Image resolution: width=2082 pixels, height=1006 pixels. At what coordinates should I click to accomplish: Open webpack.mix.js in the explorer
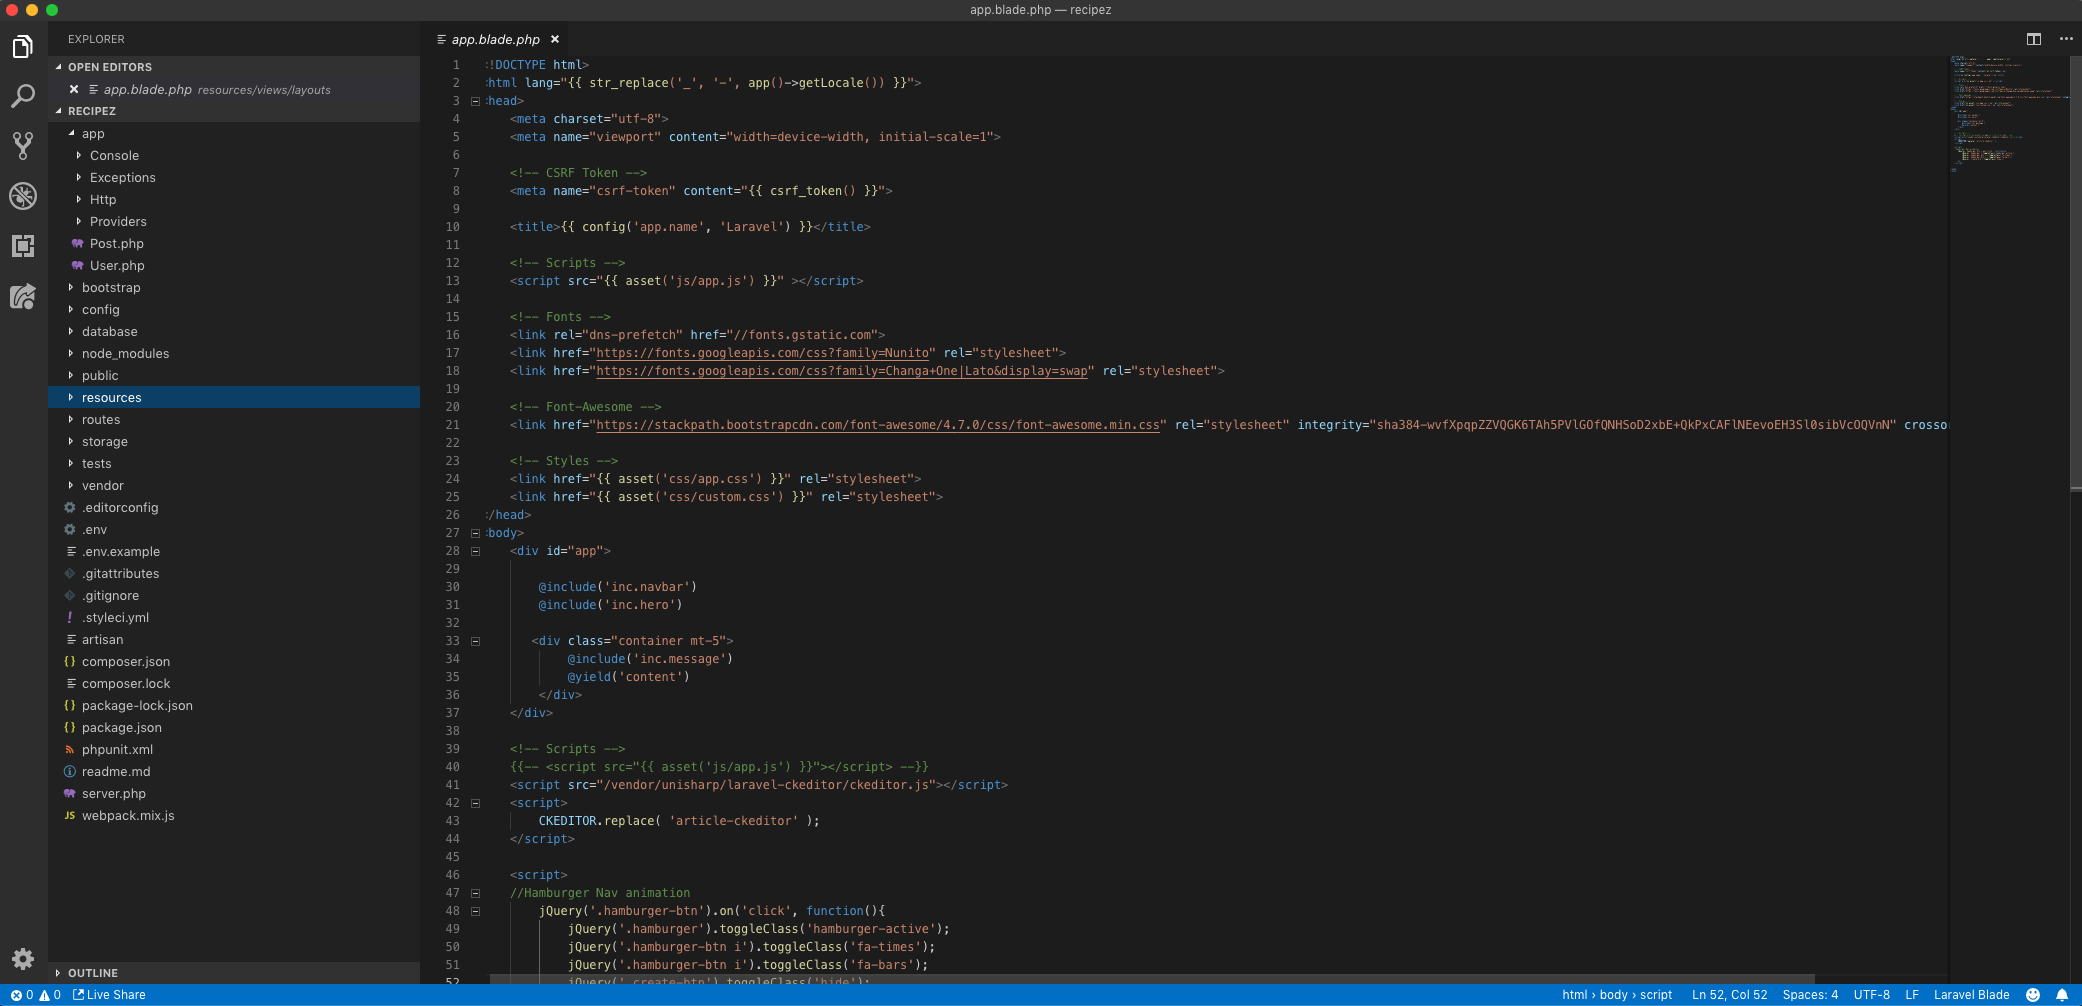[x=234, y=815]
